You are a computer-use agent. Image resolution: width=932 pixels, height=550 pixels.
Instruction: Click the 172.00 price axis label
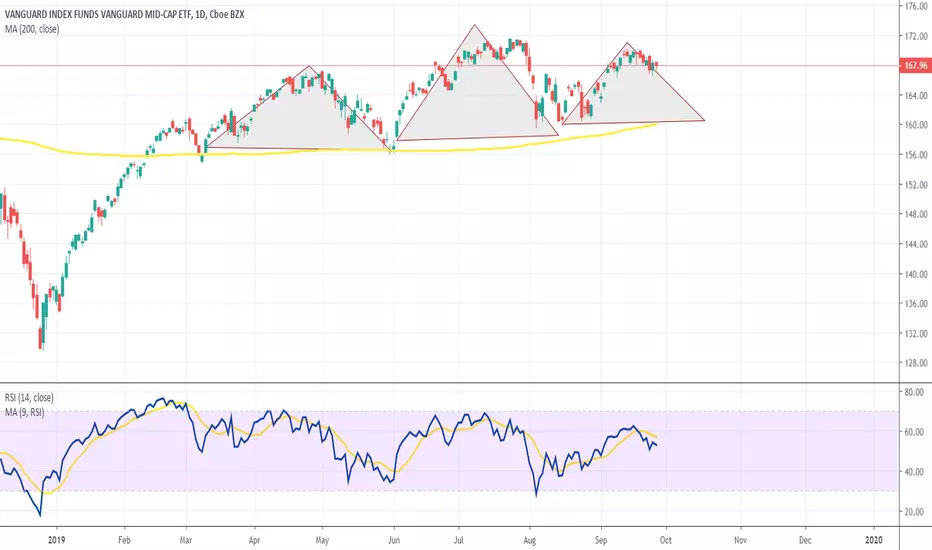click(915, 36)
